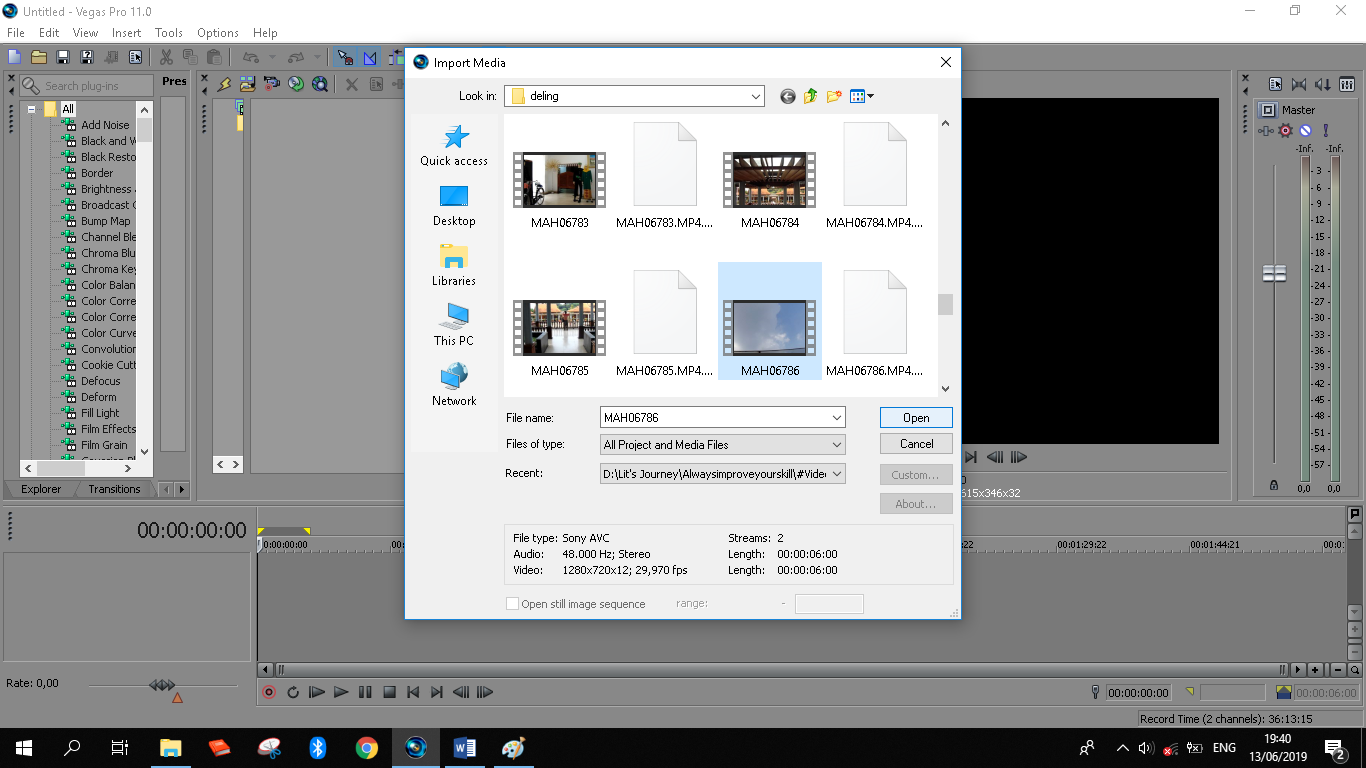Toggle Master bus output fader lock
Viewport: 1366px width, 768px height.
(x=1273, y=485)
